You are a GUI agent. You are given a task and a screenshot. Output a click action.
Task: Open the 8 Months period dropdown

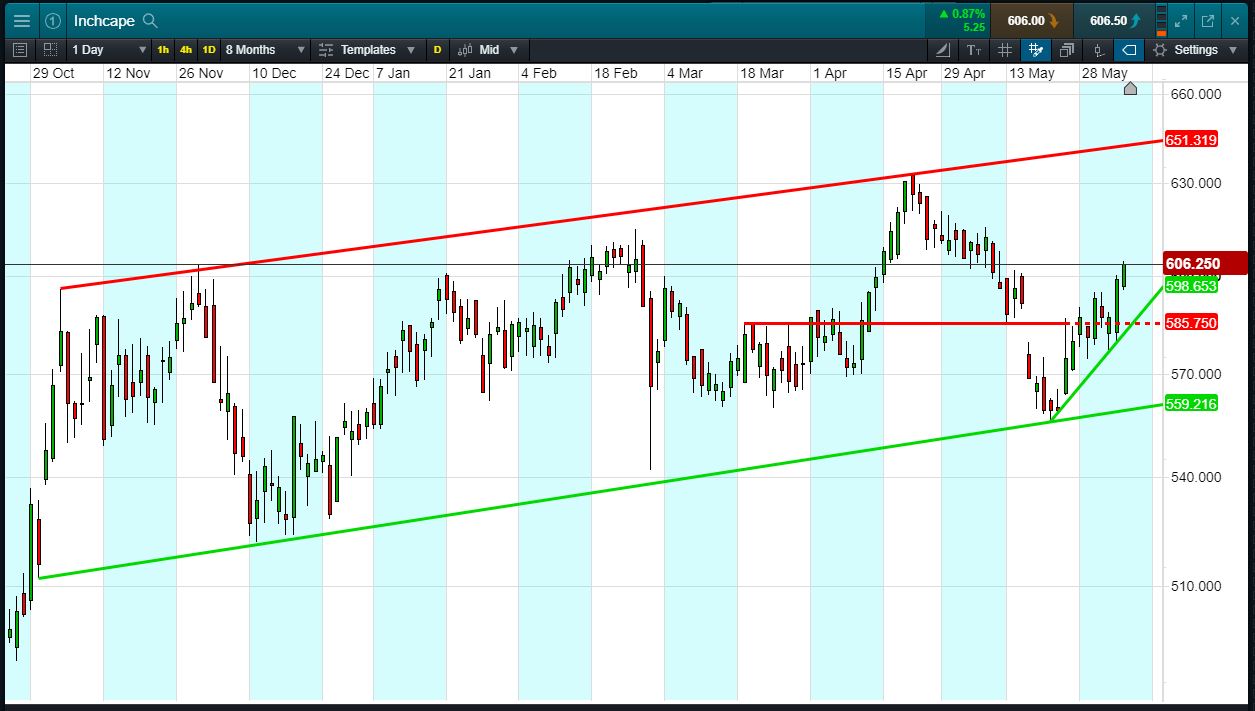pyautogui.click(x=265, y=49)
